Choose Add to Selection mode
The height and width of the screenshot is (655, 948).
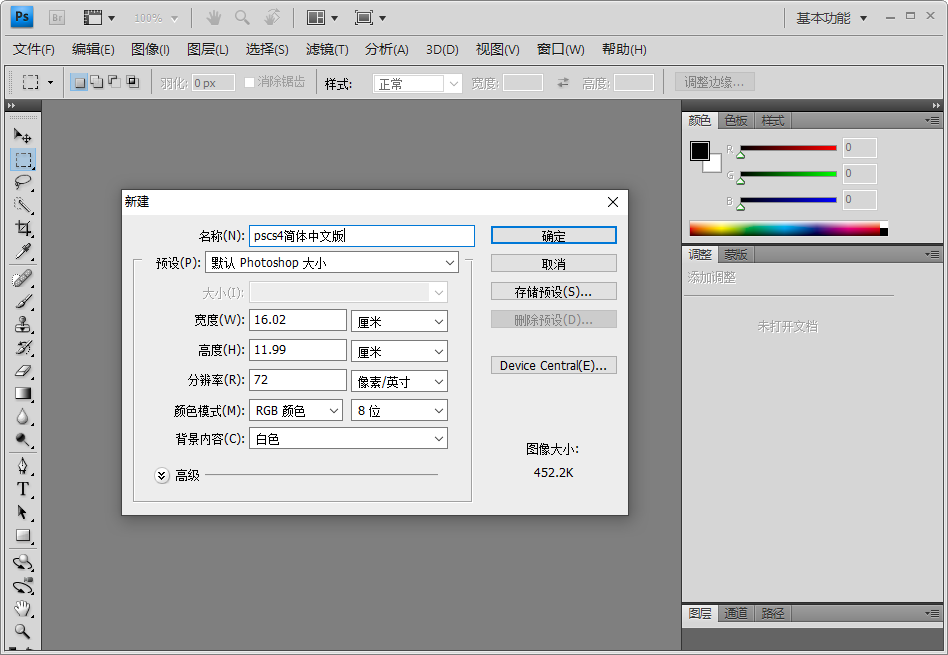(x=97, y=82)
